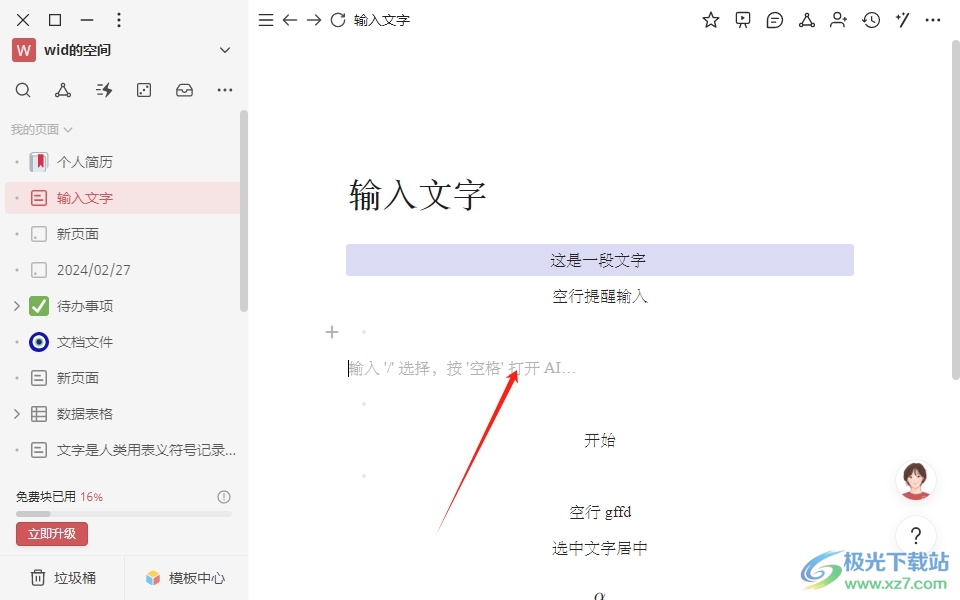This screenshot has width=960, height=600.
Task: Click the empty line input placeholder
Action: [x=462, y=368]
